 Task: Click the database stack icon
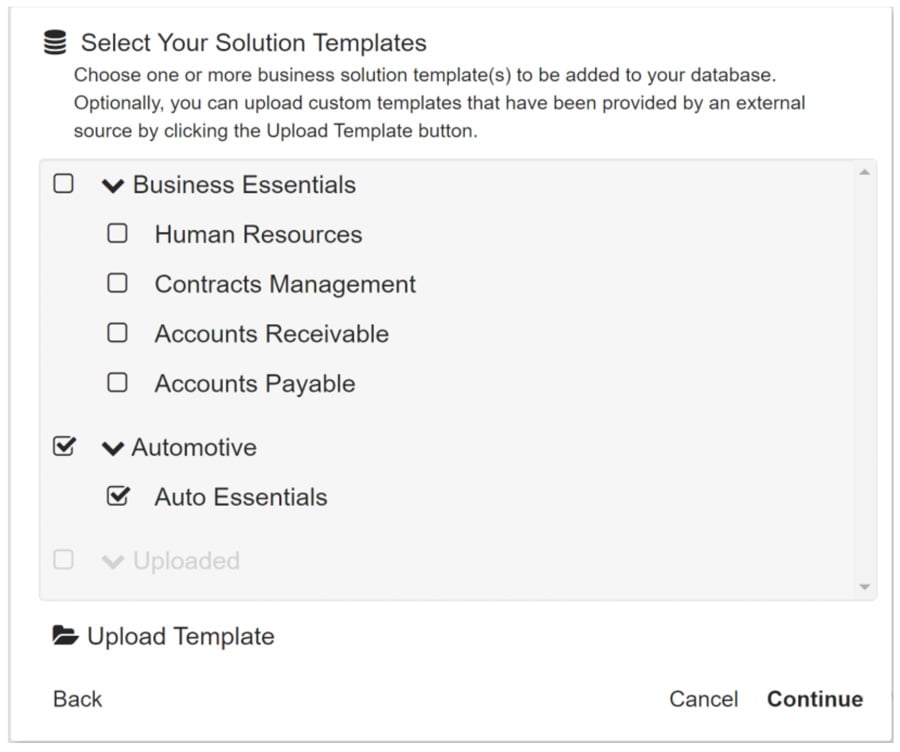pos(55,42)
